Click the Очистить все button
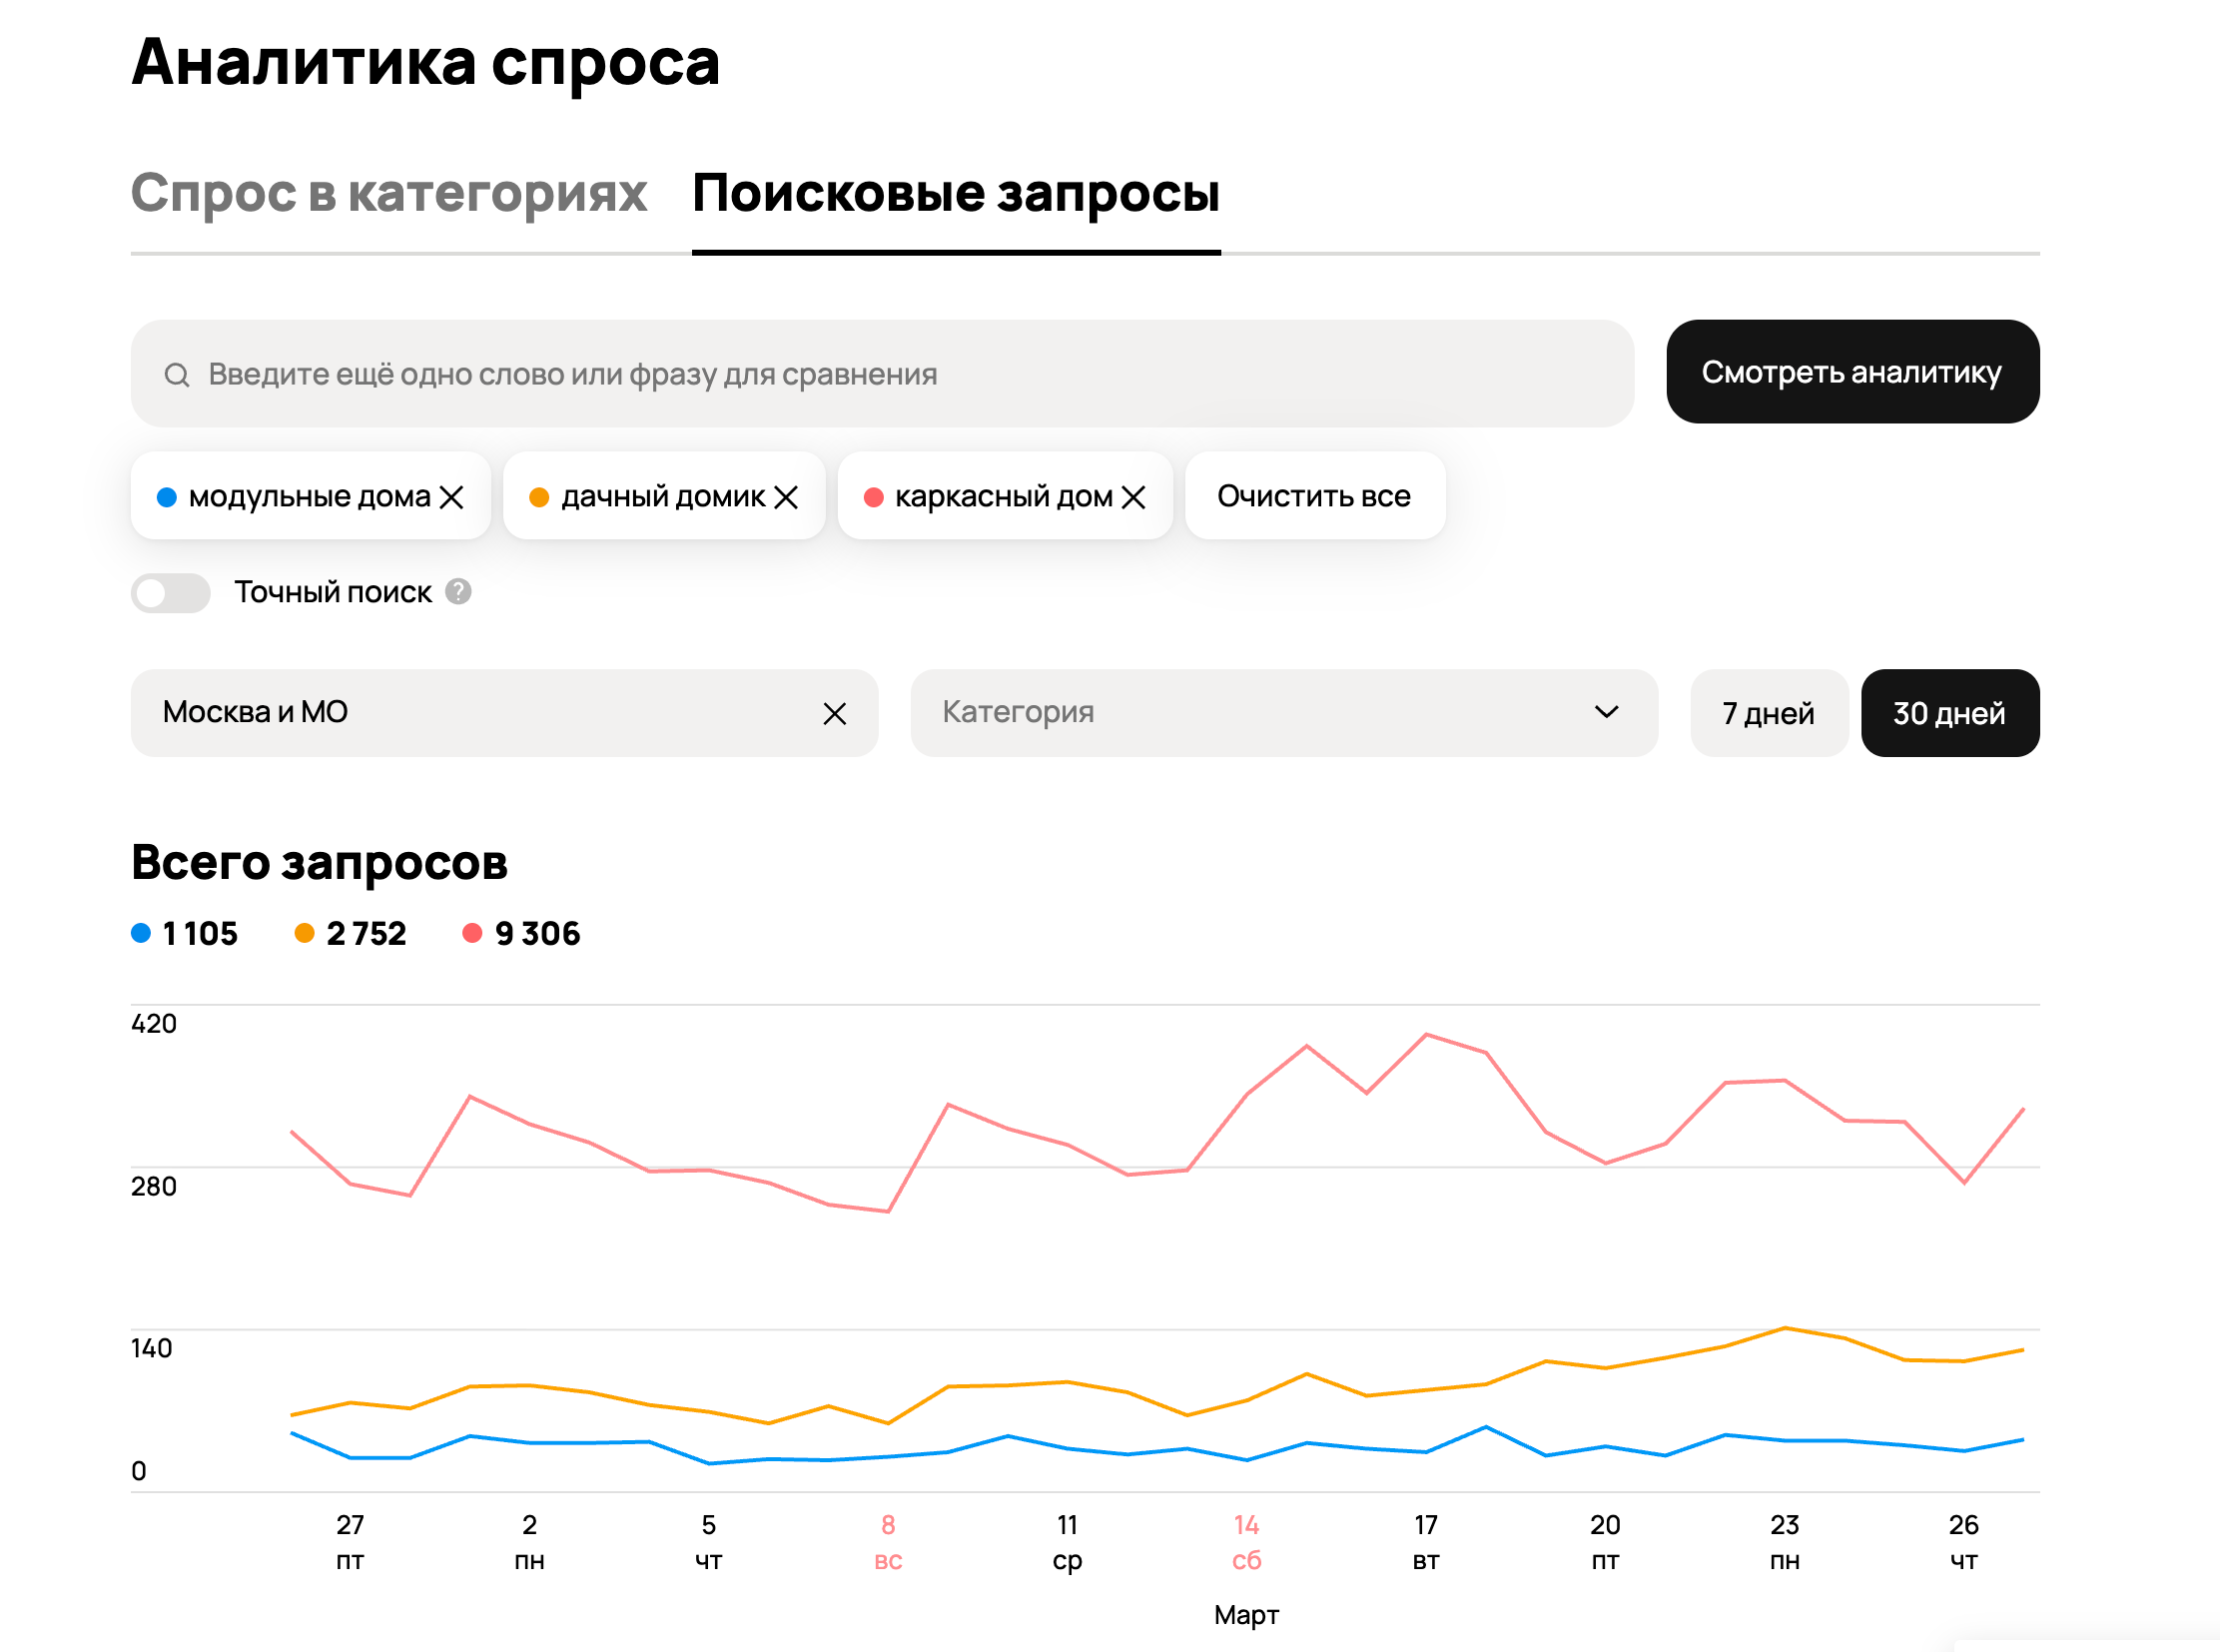Image resolution: width=2220 pixels, height=1652 pixels. 1313,496
